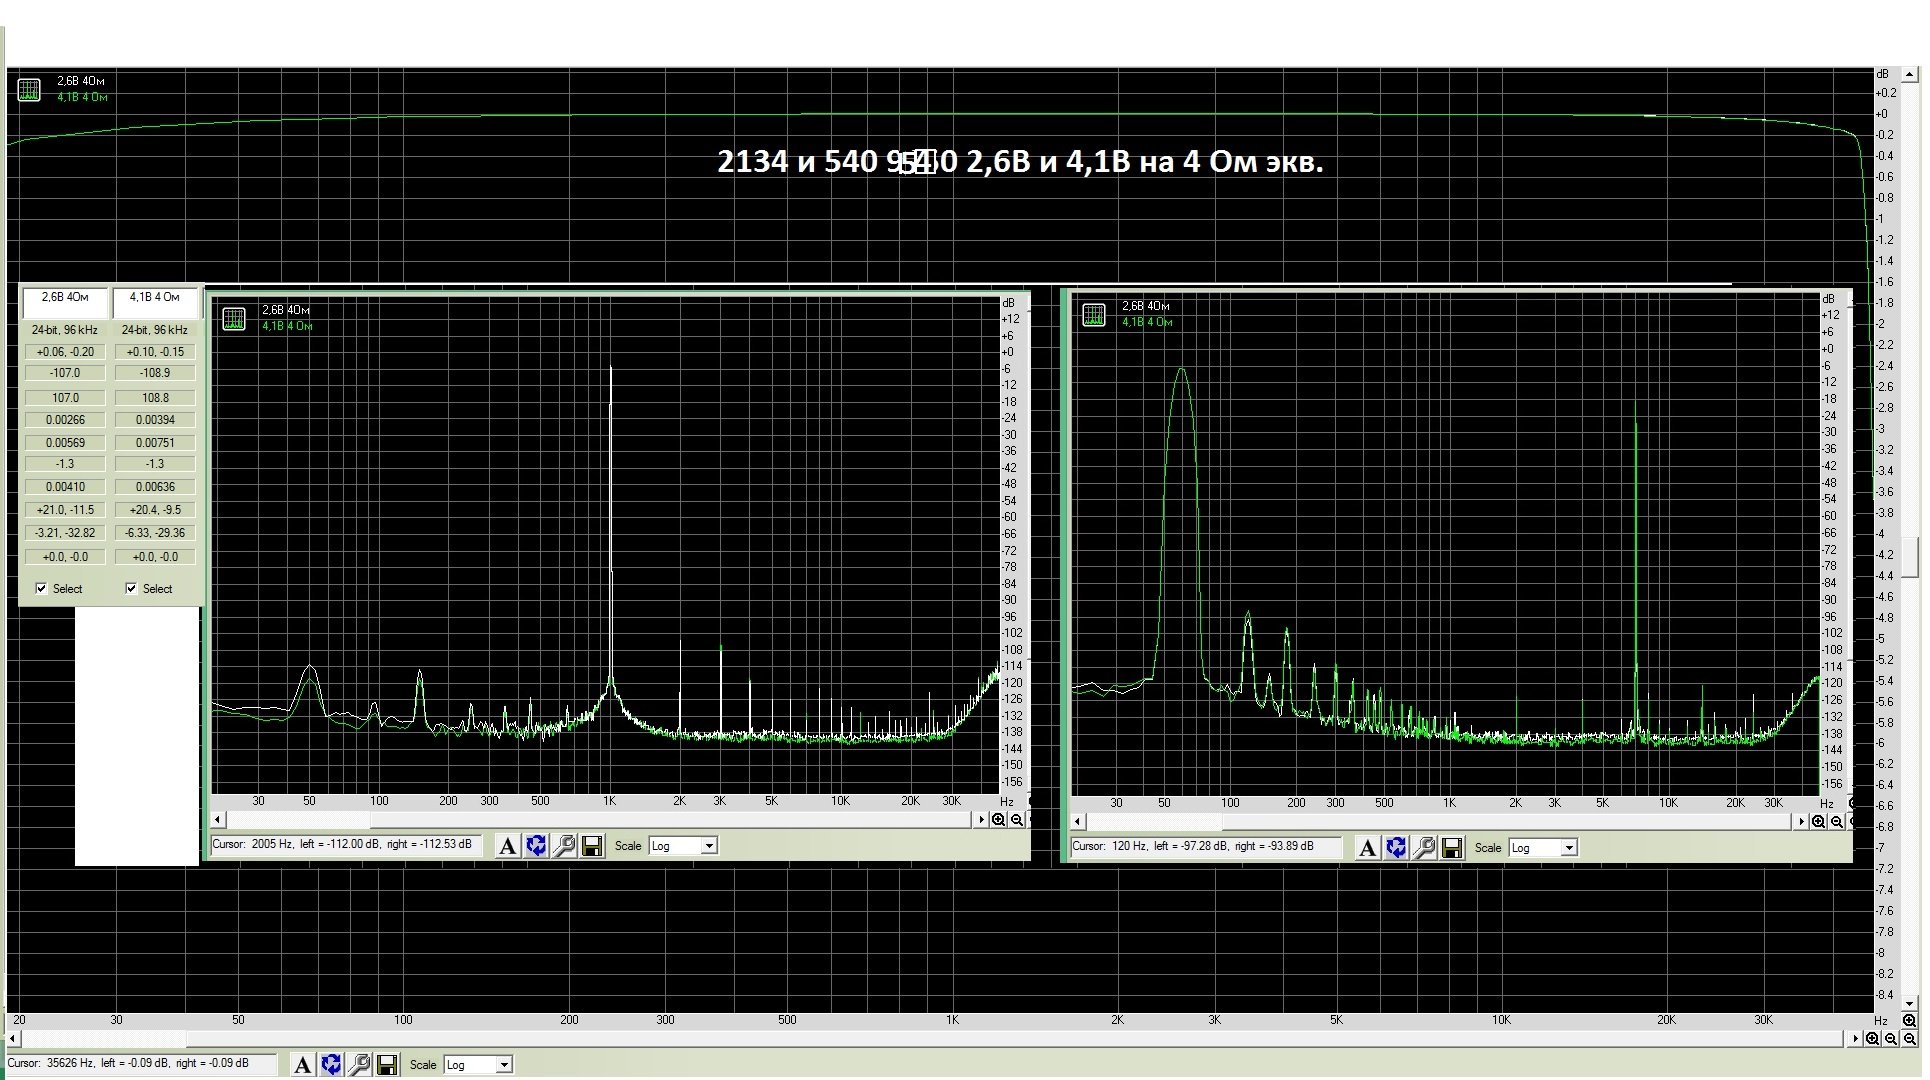This screenshot has width=1930, height=1080.
Task: Click the swap/refresh icon in left spectrum window
Action: pos(536,847)
